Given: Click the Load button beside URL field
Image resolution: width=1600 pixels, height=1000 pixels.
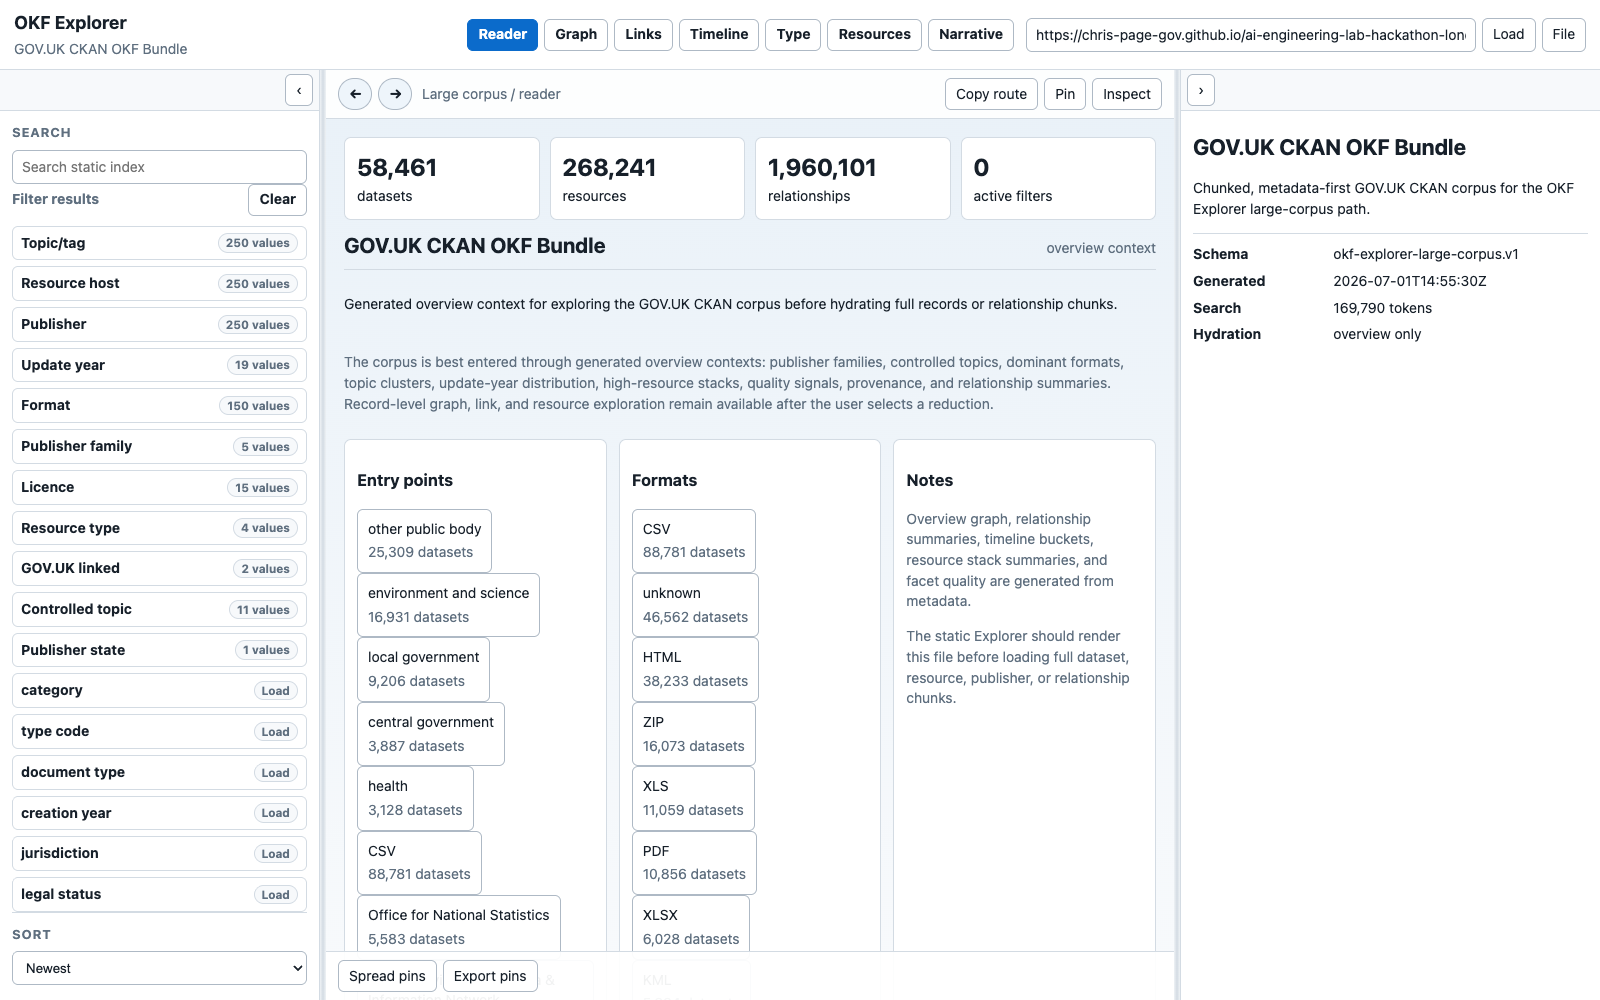Looking at the screenshot, I should (x=1508, y=34).
